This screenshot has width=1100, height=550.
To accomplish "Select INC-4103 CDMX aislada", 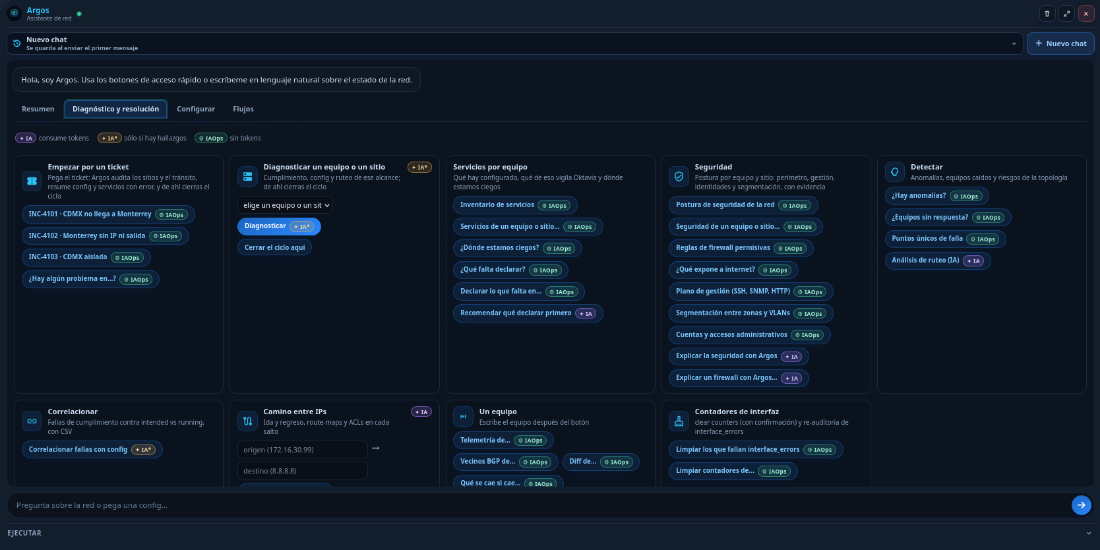I will coord(86,257).
